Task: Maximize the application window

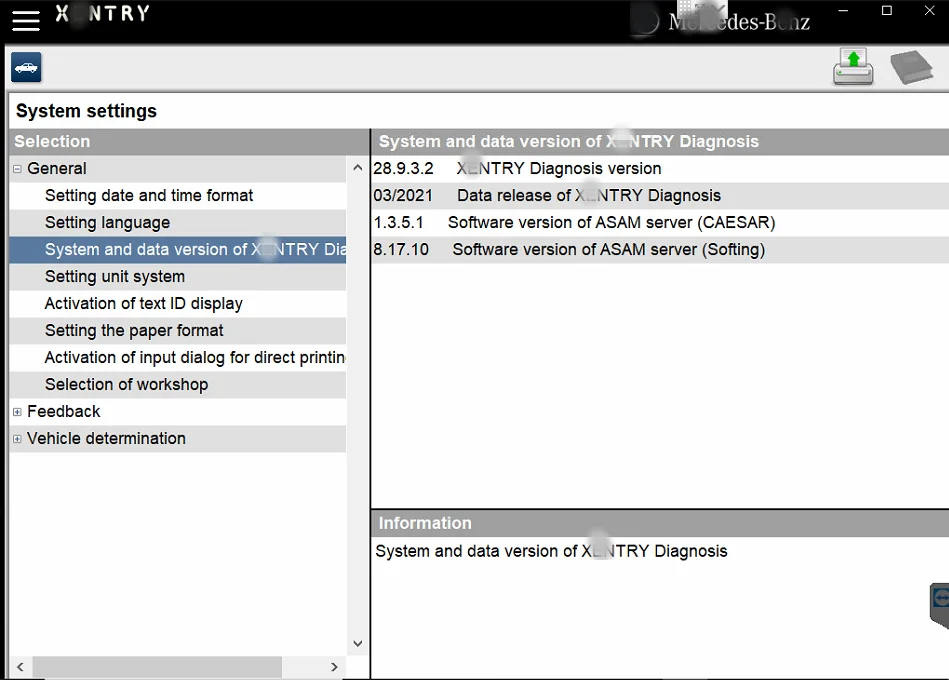Action: tap(887, 10)
